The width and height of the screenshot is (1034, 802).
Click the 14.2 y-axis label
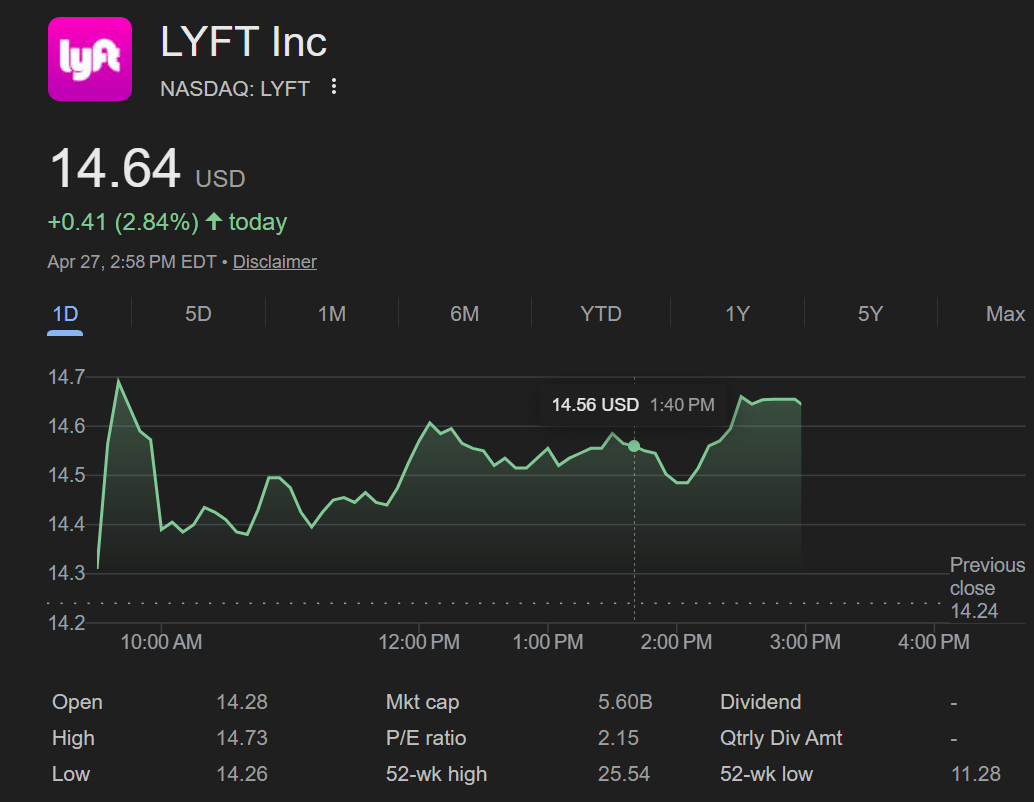point(67,623)
